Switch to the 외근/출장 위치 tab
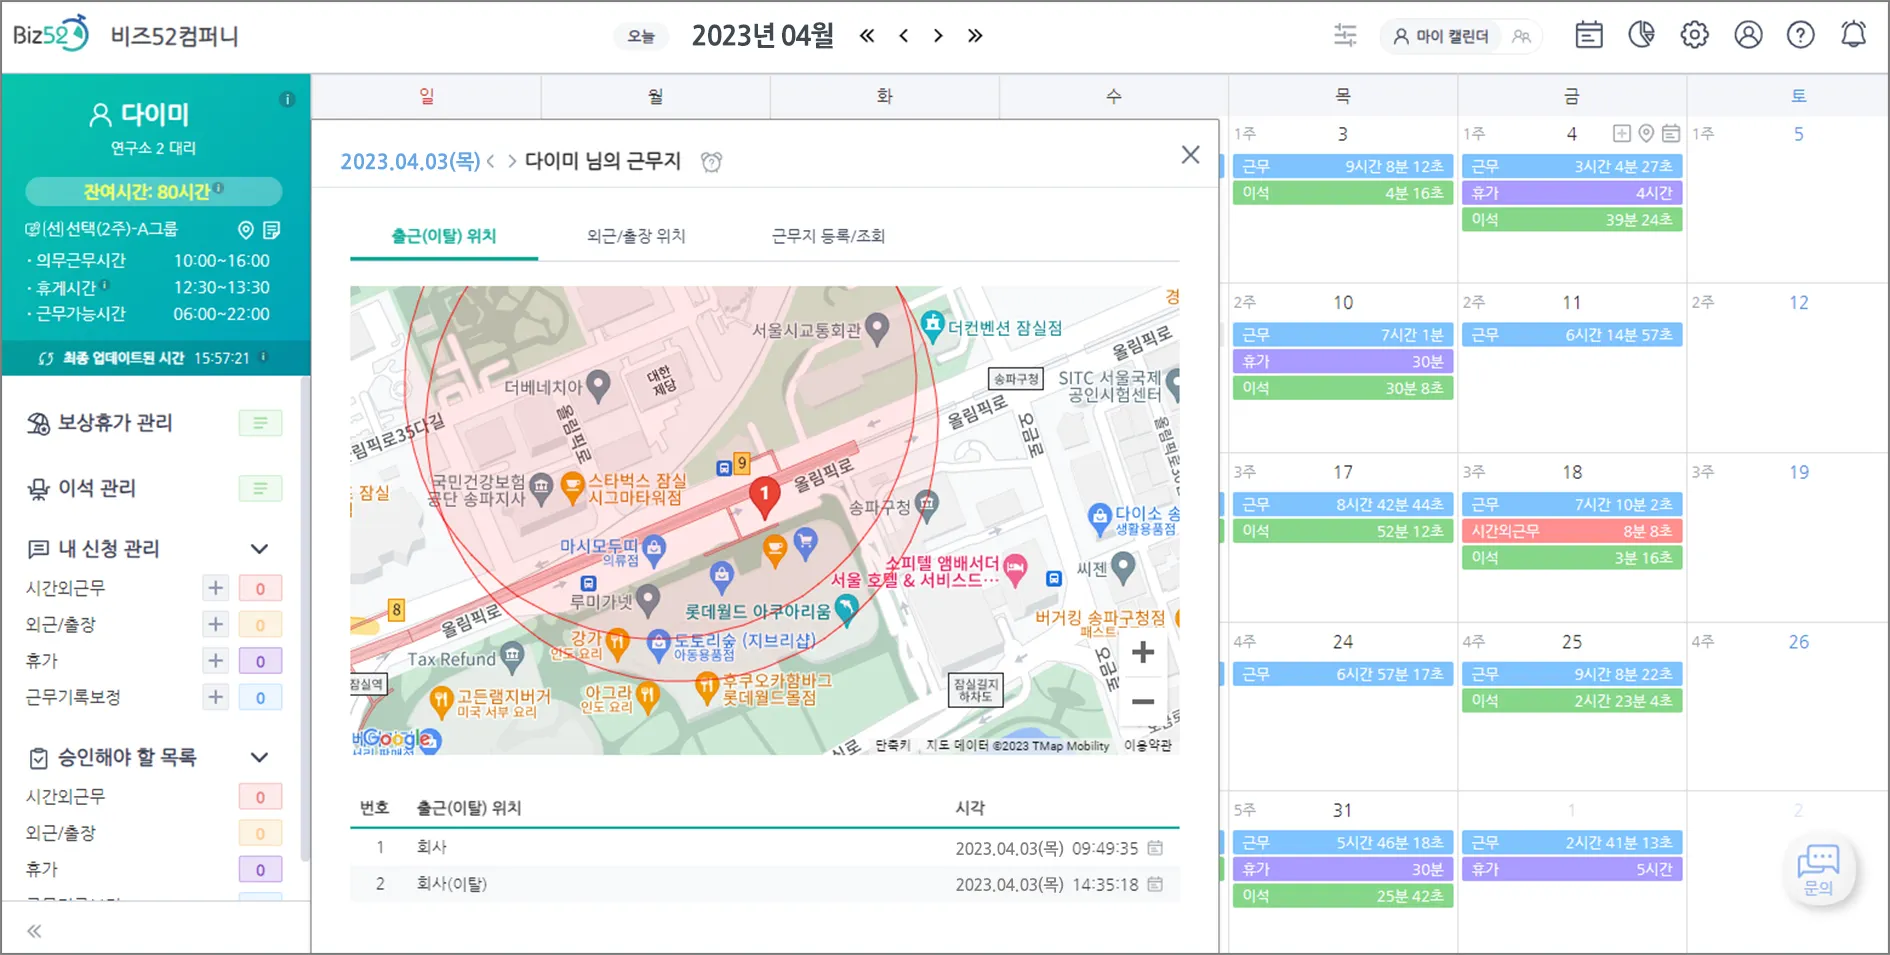The height and width of the screenshot is (955, 1890). coord(636,236)
